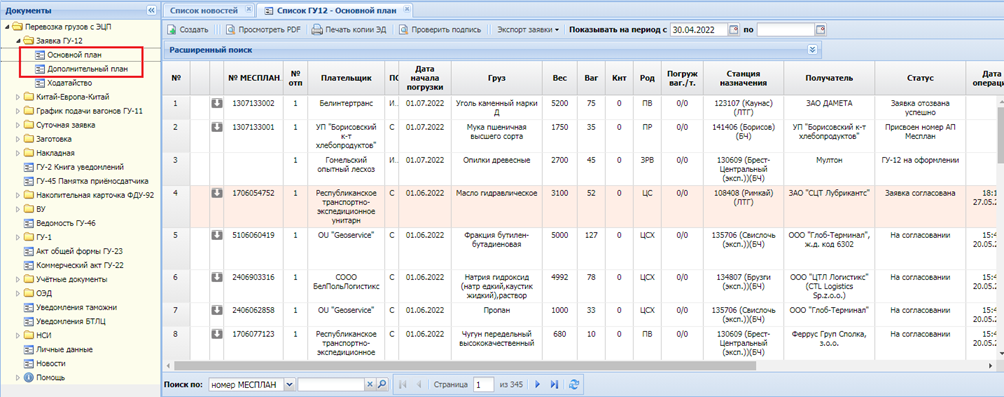Viewport: 1004px width, 397px height.
Task: Click download arrow icon for МЕСПЛАН 1706054752
Action: pyautogui.click(x=217, y=193)
